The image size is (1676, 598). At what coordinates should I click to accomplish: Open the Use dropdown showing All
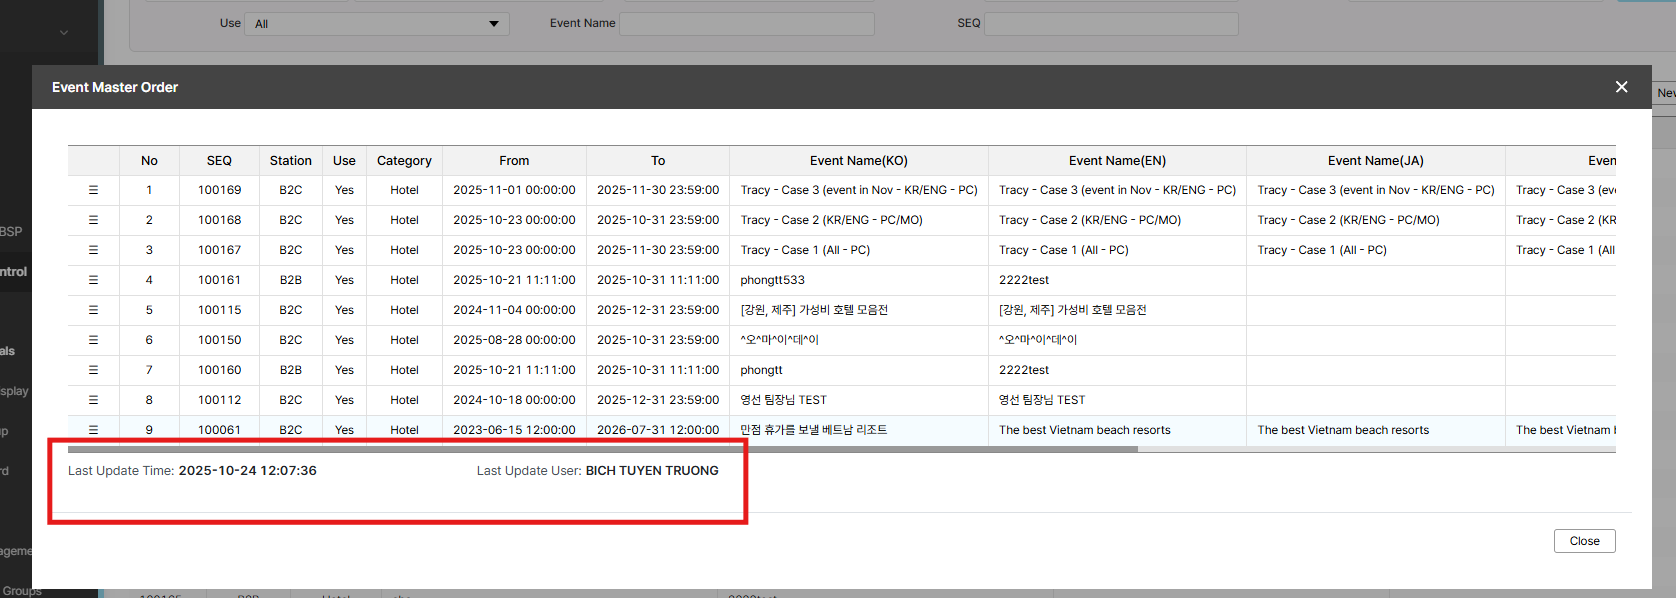(x=376, y=24)
